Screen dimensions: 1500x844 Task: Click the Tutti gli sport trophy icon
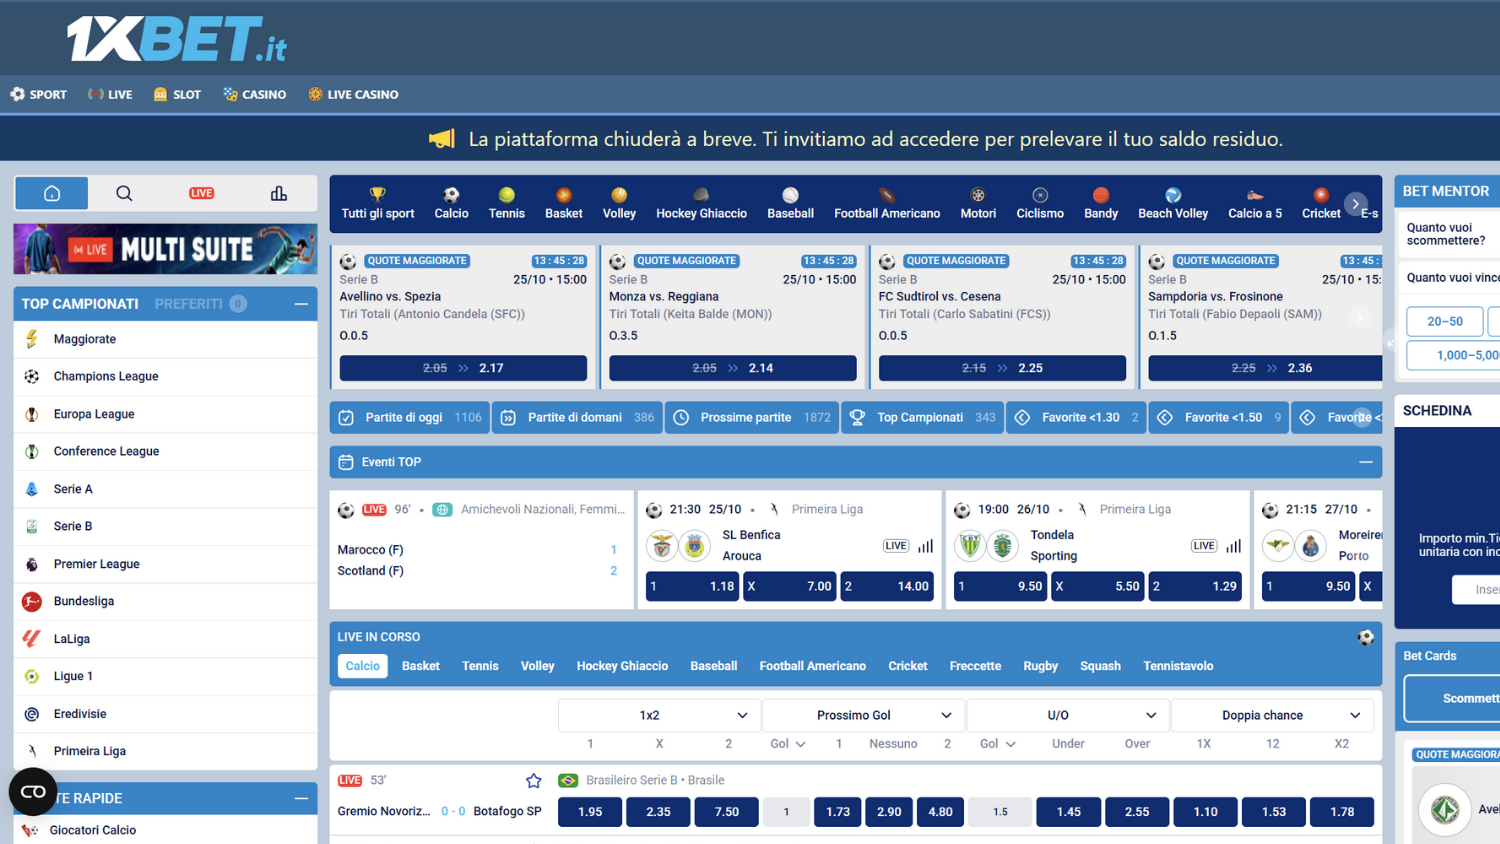378,197
